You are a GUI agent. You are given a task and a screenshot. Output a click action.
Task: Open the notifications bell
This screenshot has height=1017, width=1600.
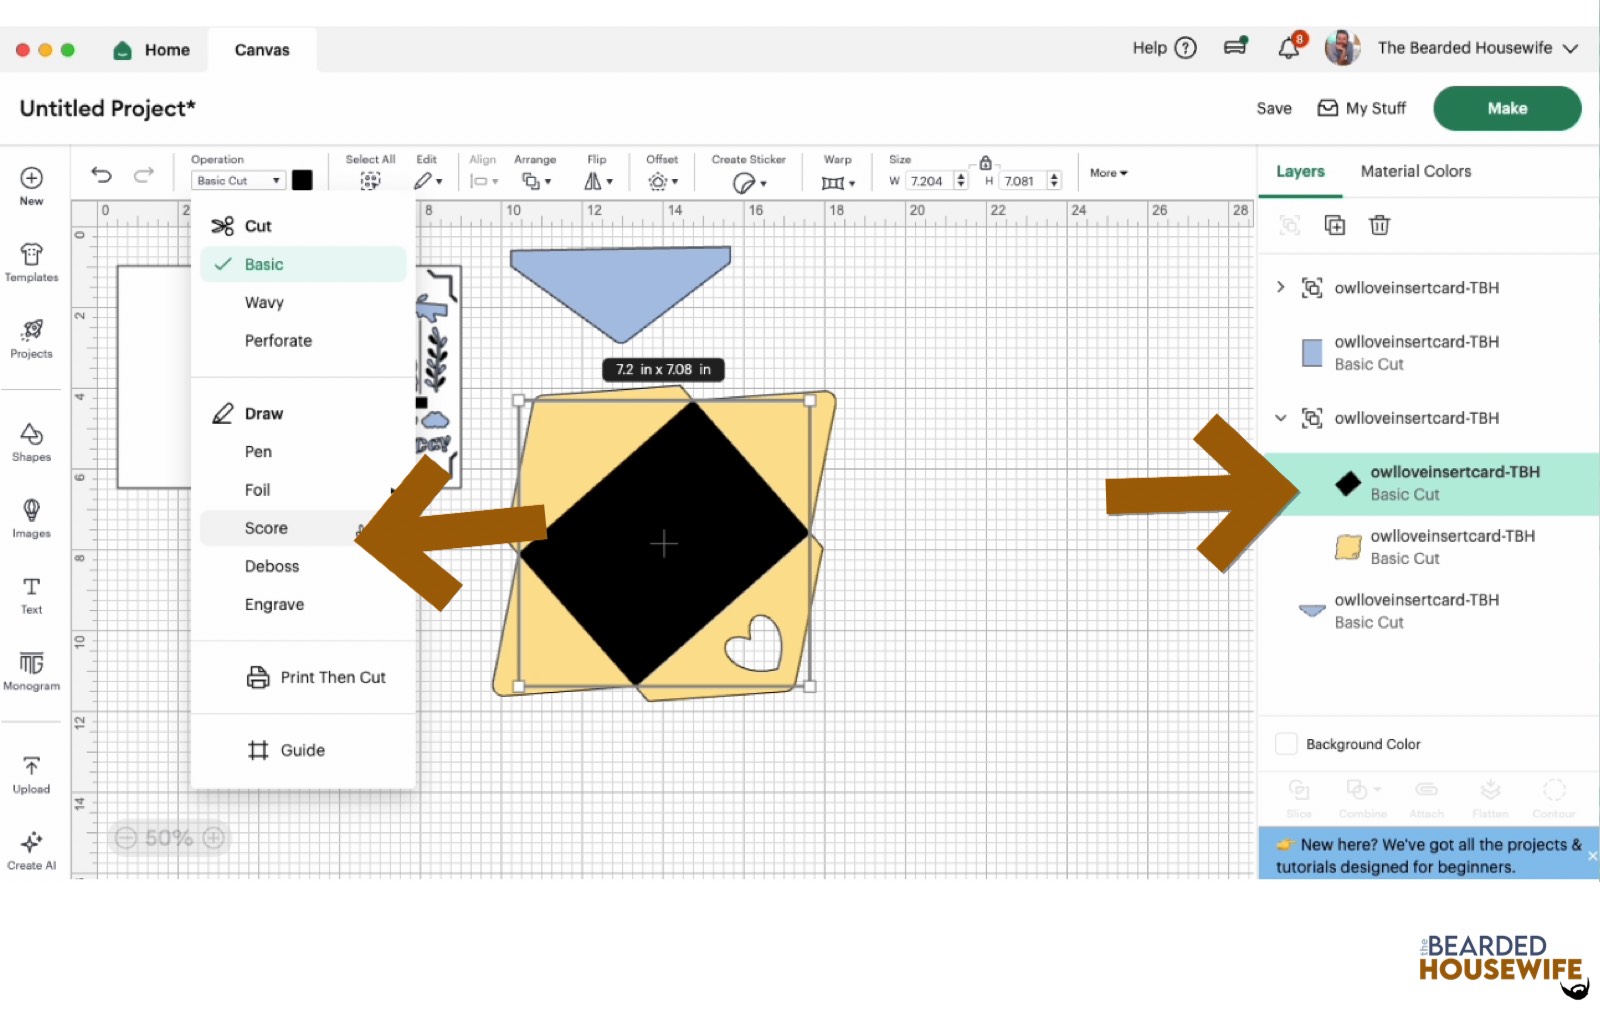point(1289,48)
